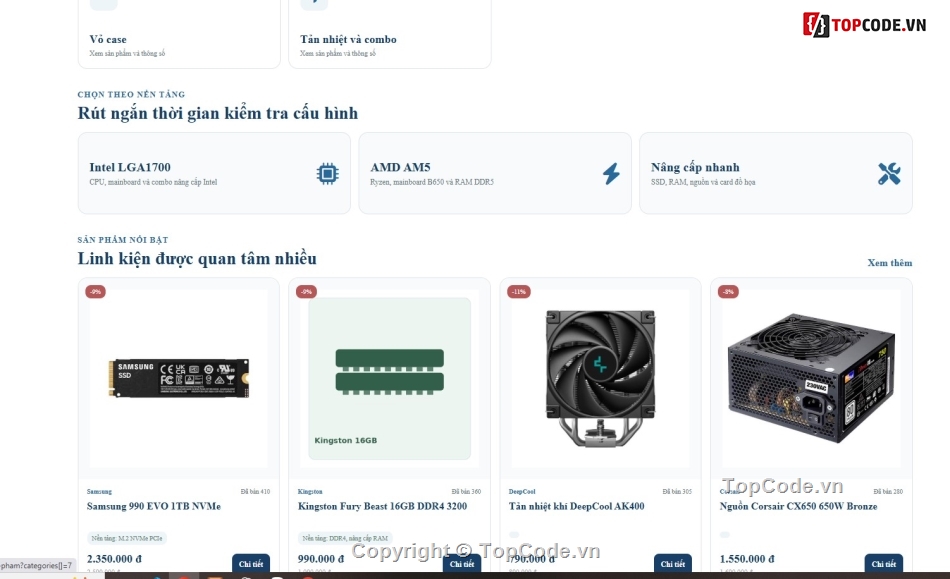Click the CHỌN THEO NỀN TẢNG label
Image resolution: width=950 pixels, height=579 pixels.
131,94
